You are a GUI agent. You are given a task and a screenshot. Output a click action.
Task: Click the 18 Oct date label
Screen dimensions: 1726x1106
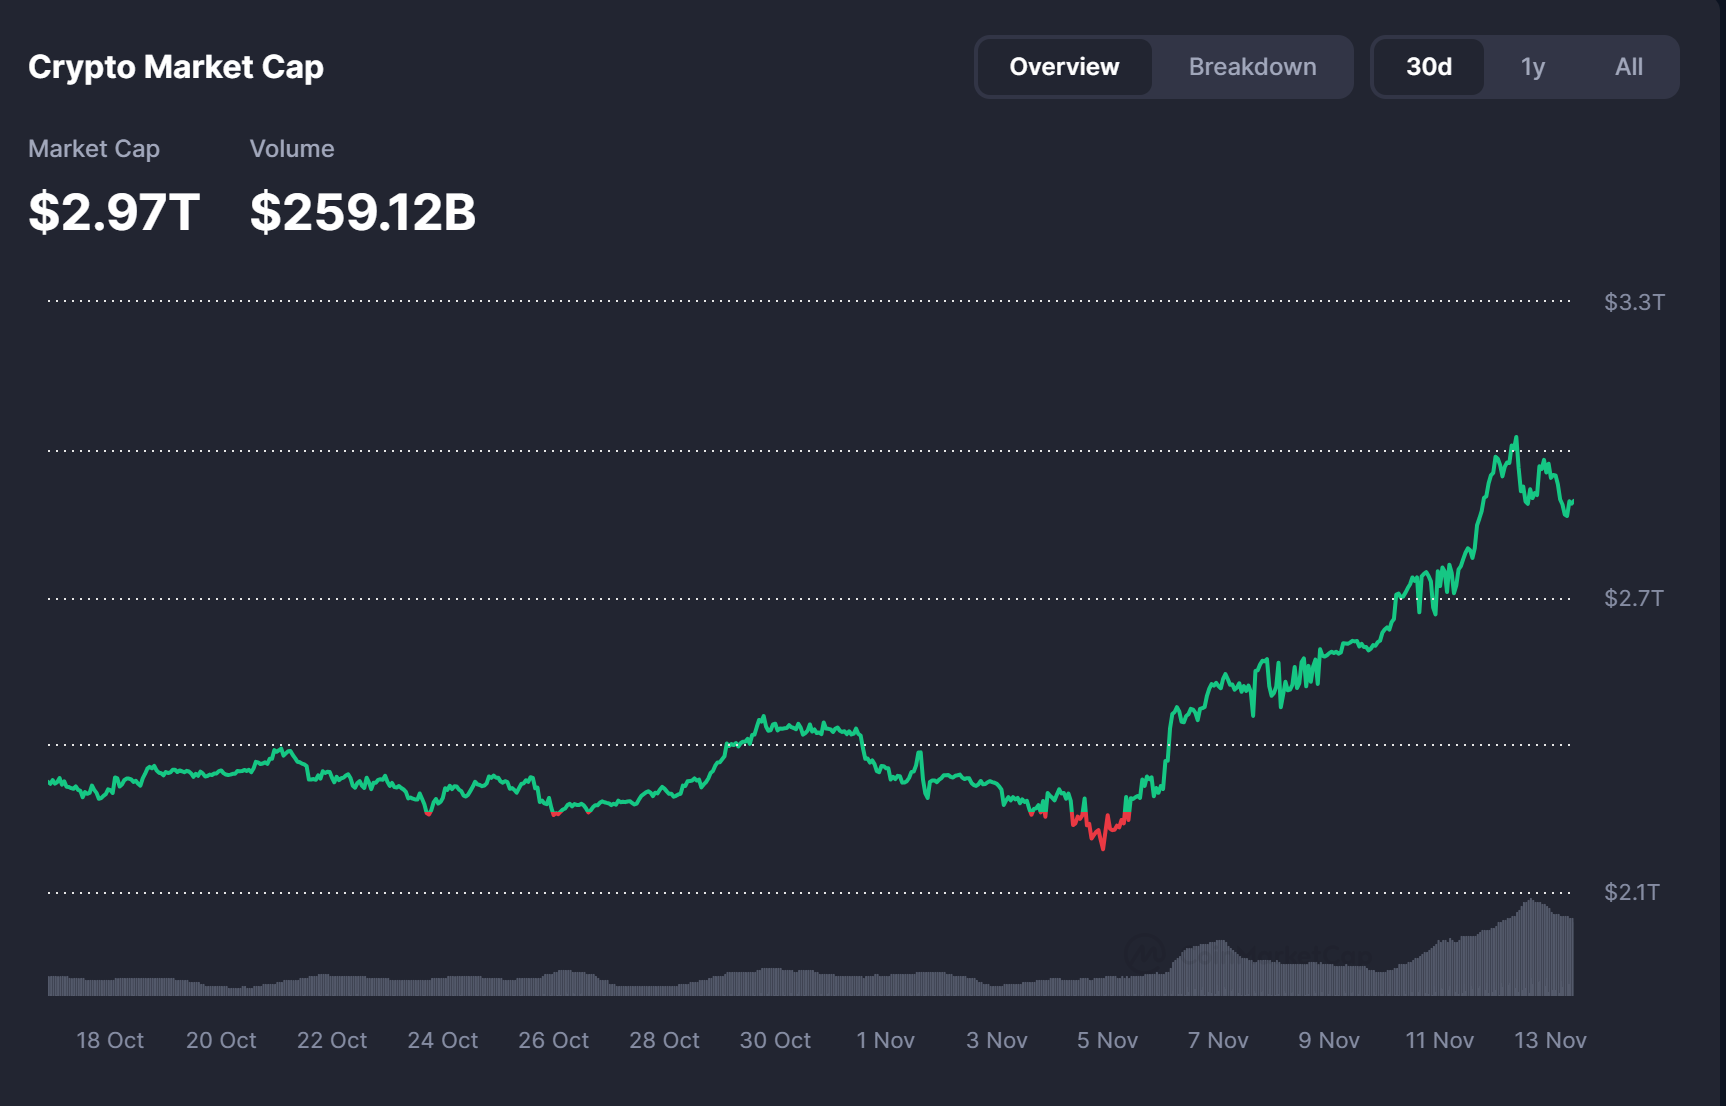[x=110, y=1040]
